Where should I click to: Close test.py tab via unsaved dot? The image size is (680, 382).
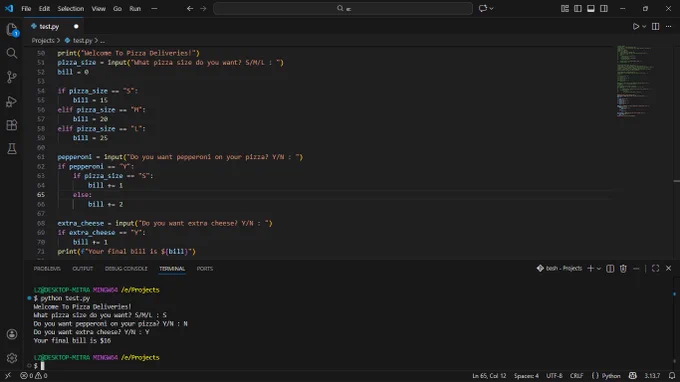[76, 26]
